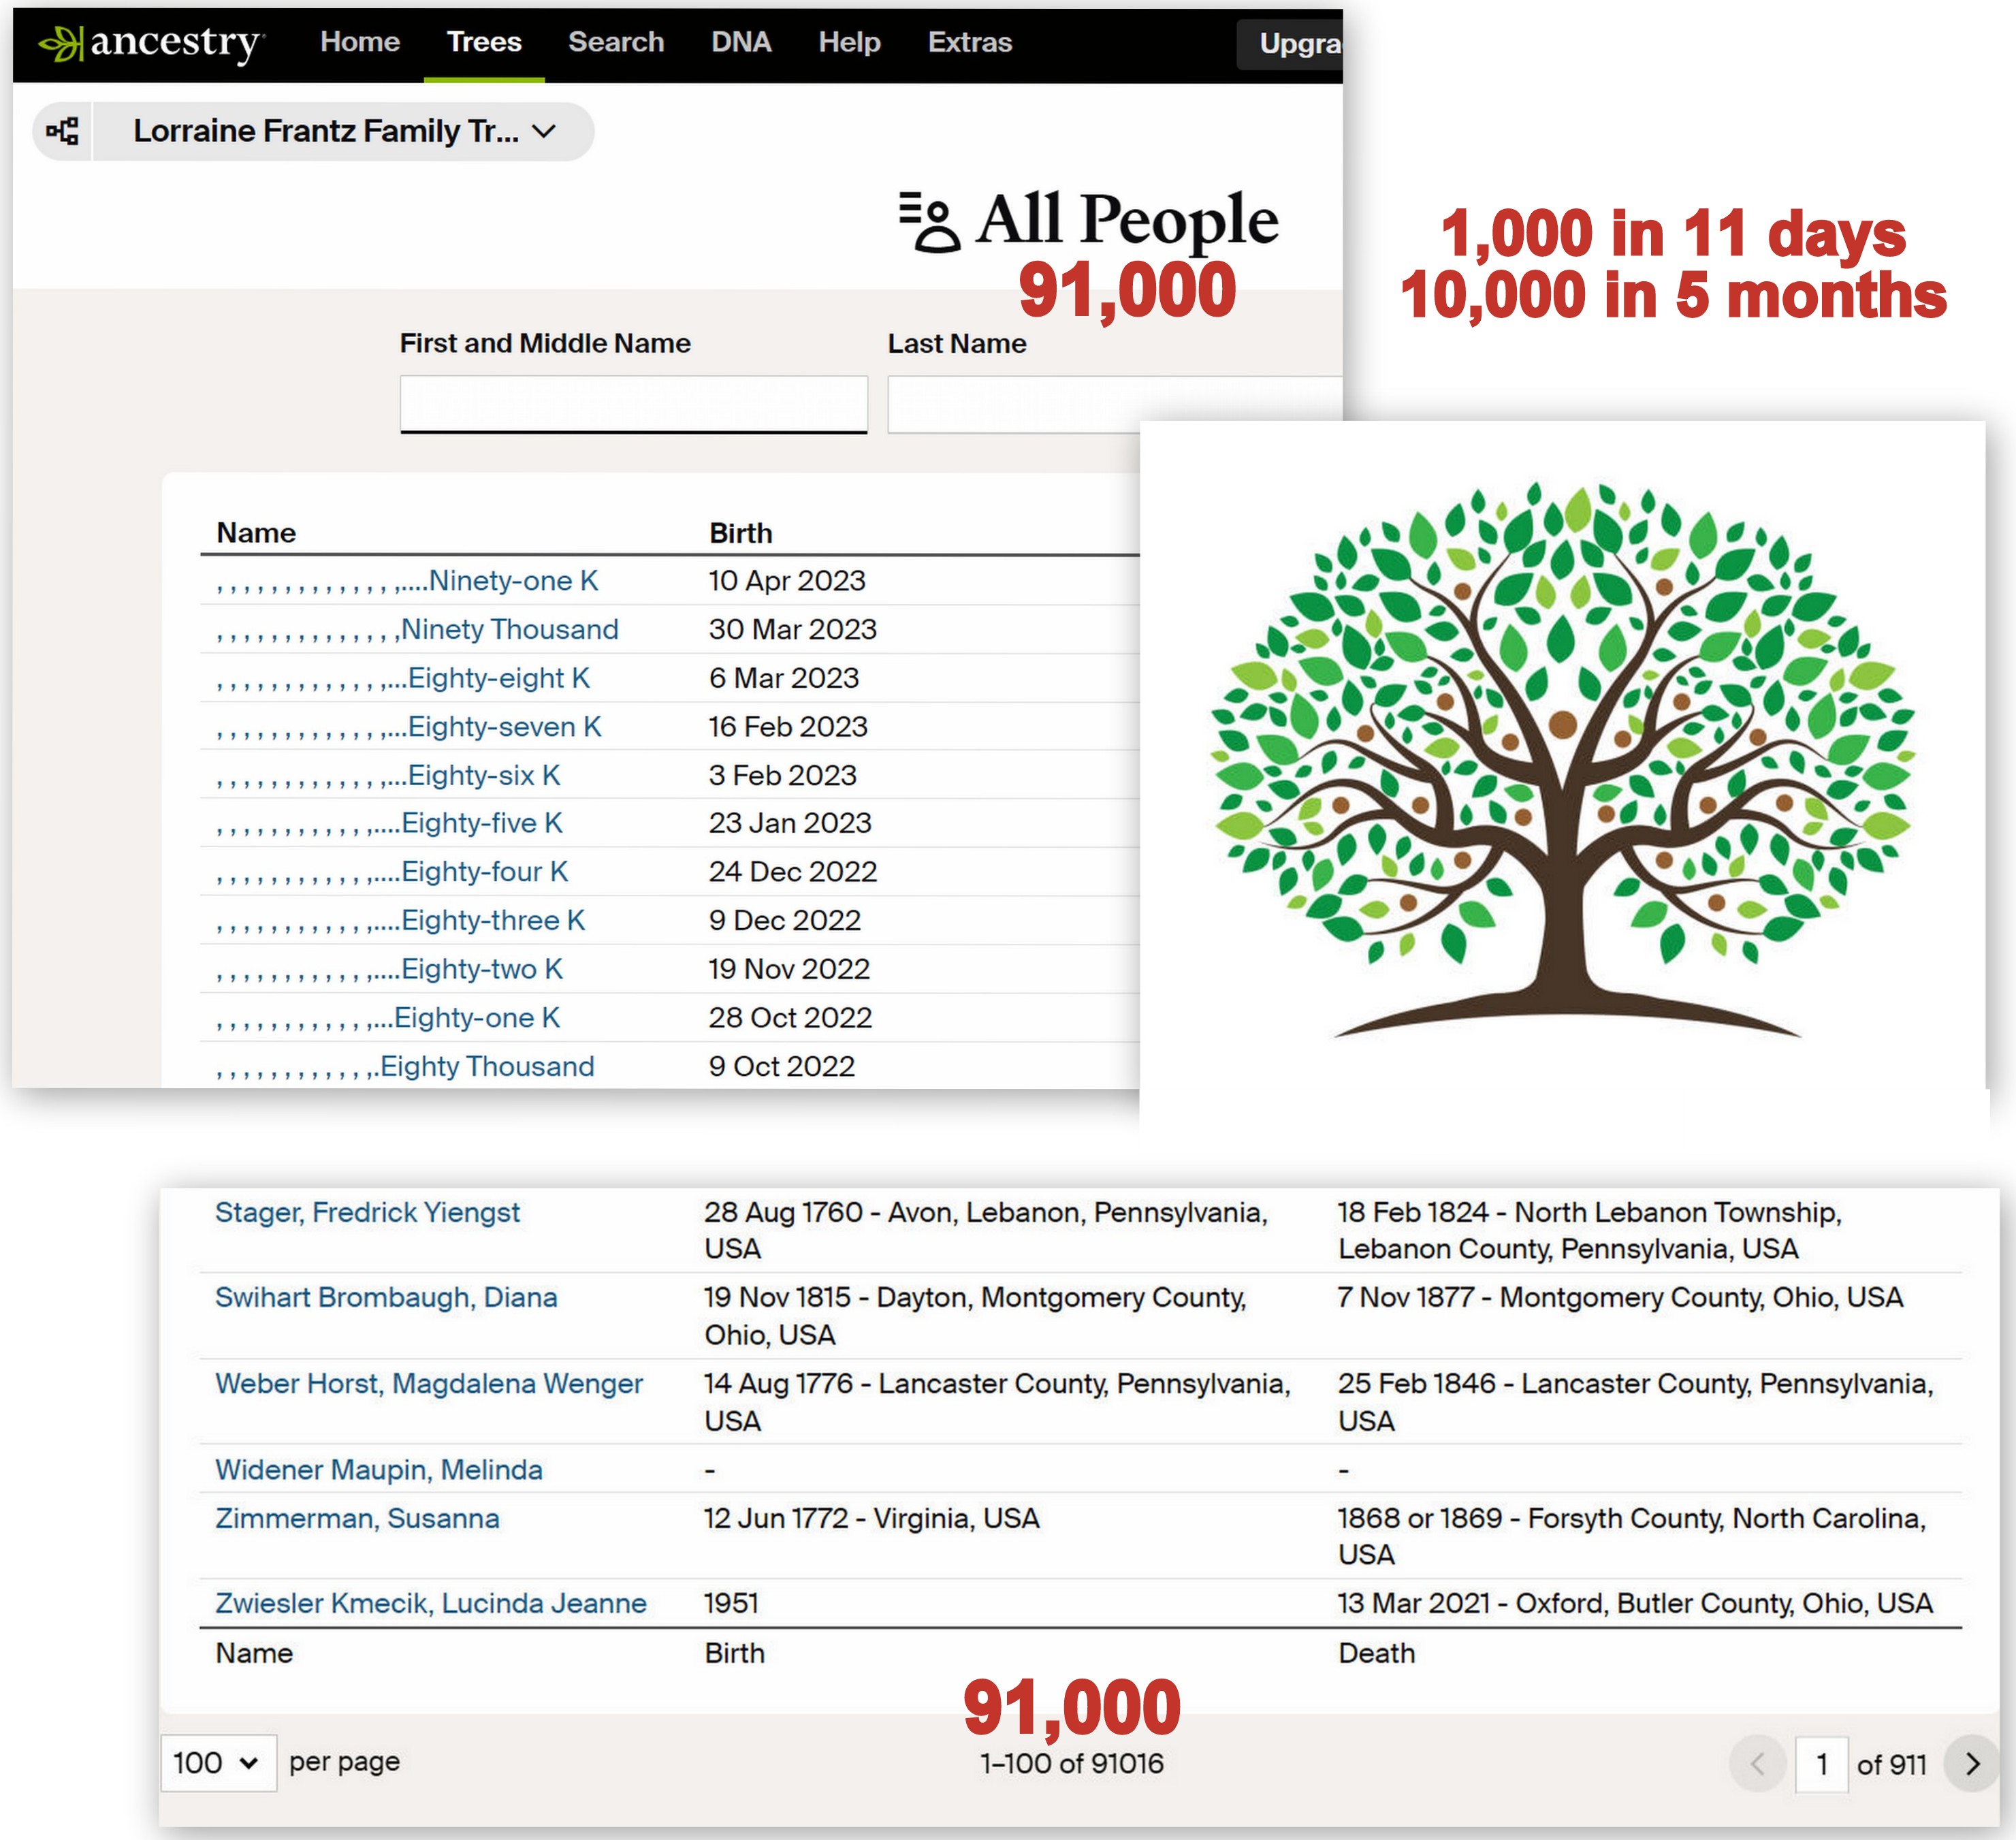Image resolution: width=2016 pixels, height=1840 pixels.
Task: Open the 100 per page dropdown
Action: pos(217,1763)
